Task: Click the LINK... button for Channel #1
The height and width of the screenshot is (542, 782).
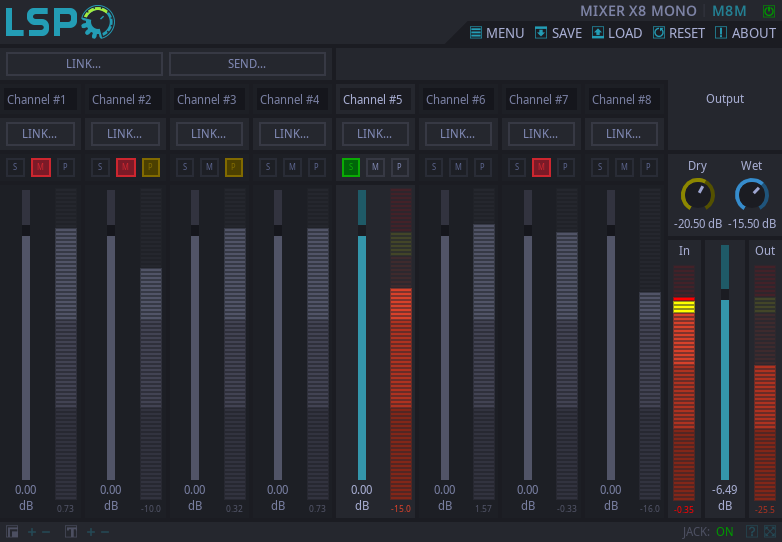Action: pyautogui.click(x=40, y=134)
